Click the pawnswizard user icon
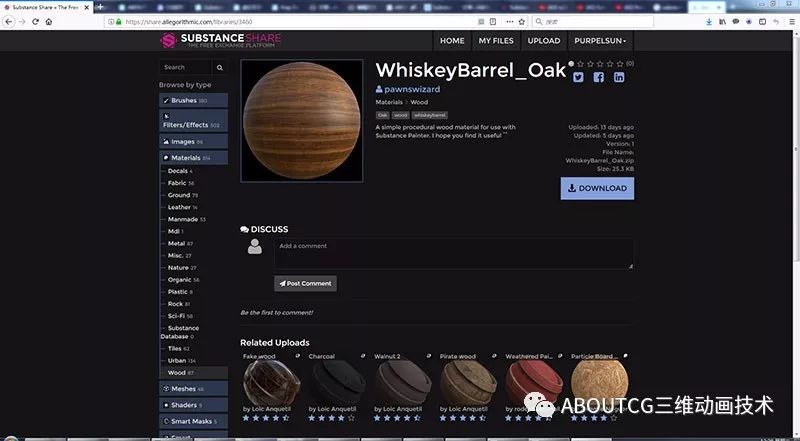Image resolution: width=800 pixels, height=441 pixels. (379, 90)
